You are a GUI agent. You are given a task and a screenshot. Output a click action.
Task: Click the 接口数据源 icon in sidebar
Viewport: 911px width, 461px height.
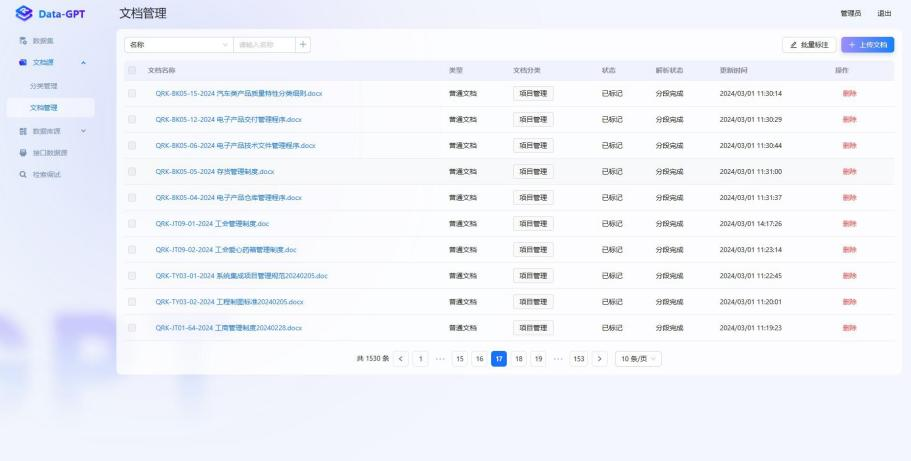point(23,153)
